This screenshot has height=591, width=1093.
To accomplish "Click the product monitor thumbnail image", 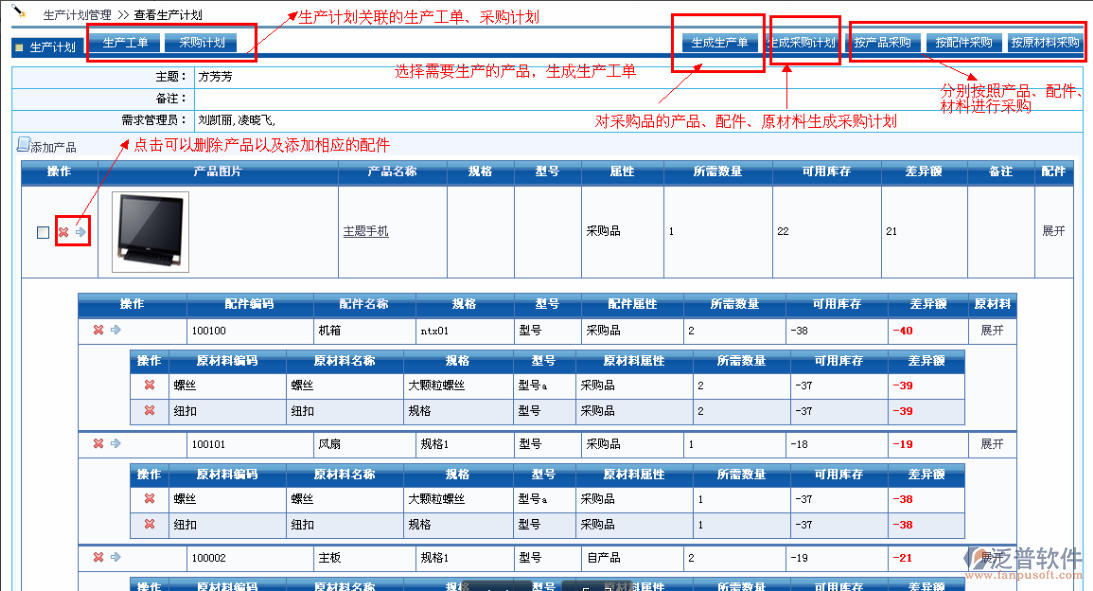I will click(x=149, y=231).
